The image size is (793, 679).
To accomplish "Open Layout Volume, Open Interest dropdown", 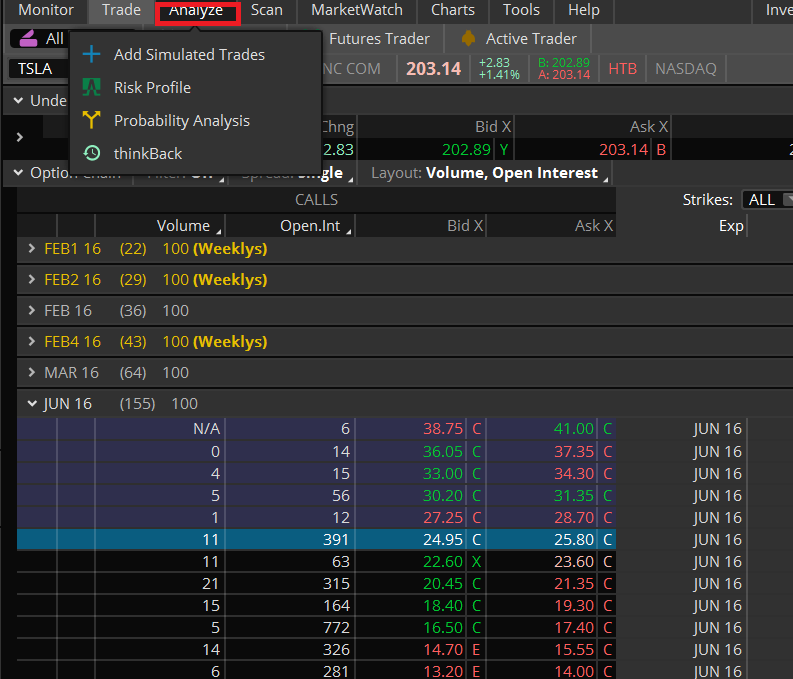I will (512, 173).
